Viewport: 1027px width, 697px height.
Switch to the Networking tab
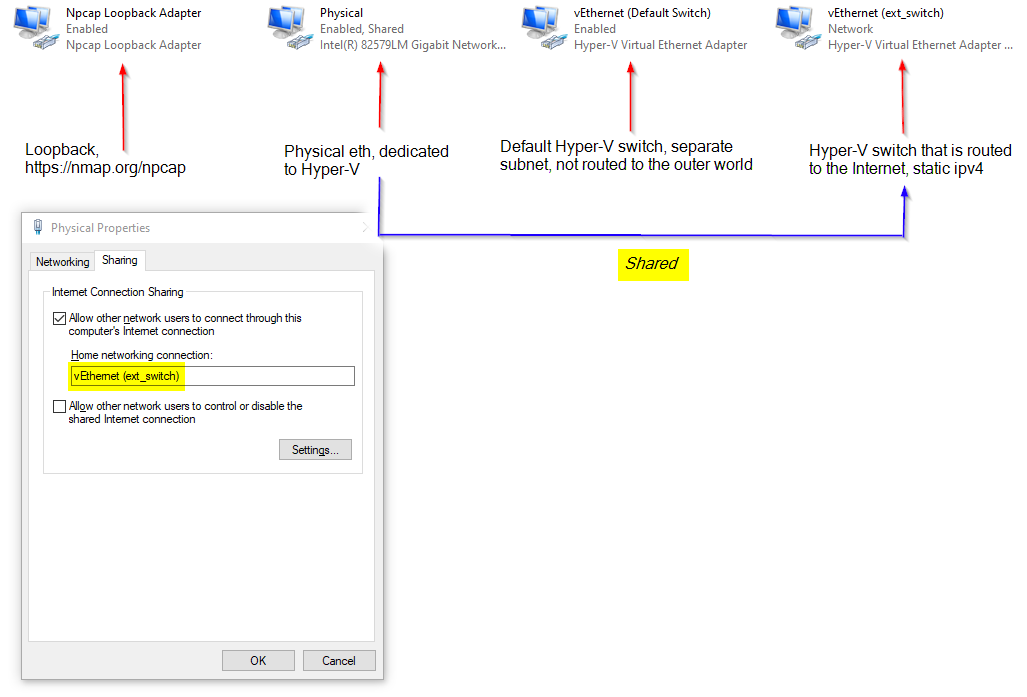coord(62,261)
